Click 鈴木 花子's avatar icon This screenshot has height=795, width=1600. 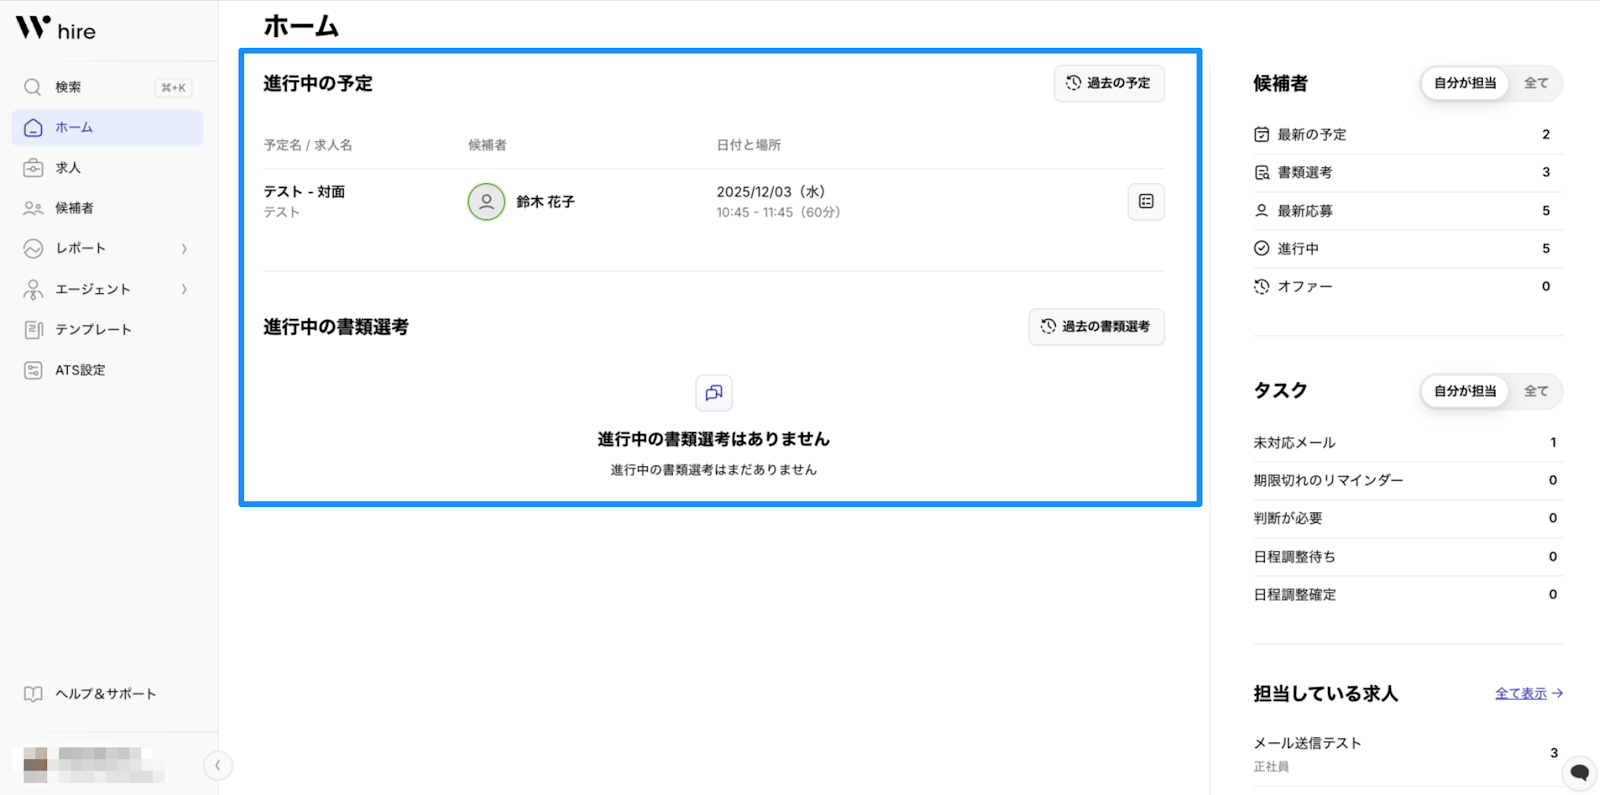point(486,201)
